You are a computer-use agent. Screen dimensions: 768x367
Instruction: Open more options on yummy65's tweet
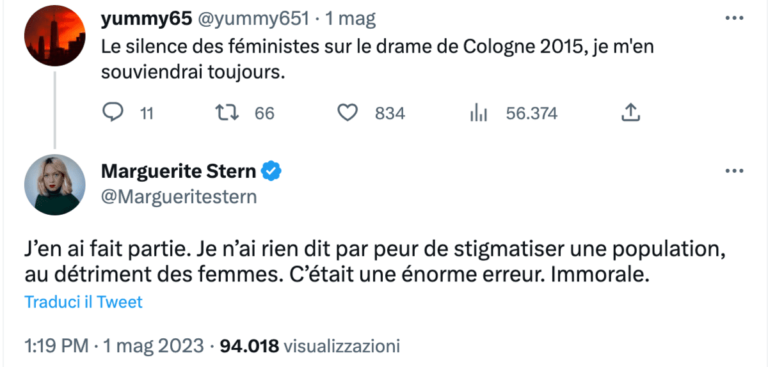point(734,19)
